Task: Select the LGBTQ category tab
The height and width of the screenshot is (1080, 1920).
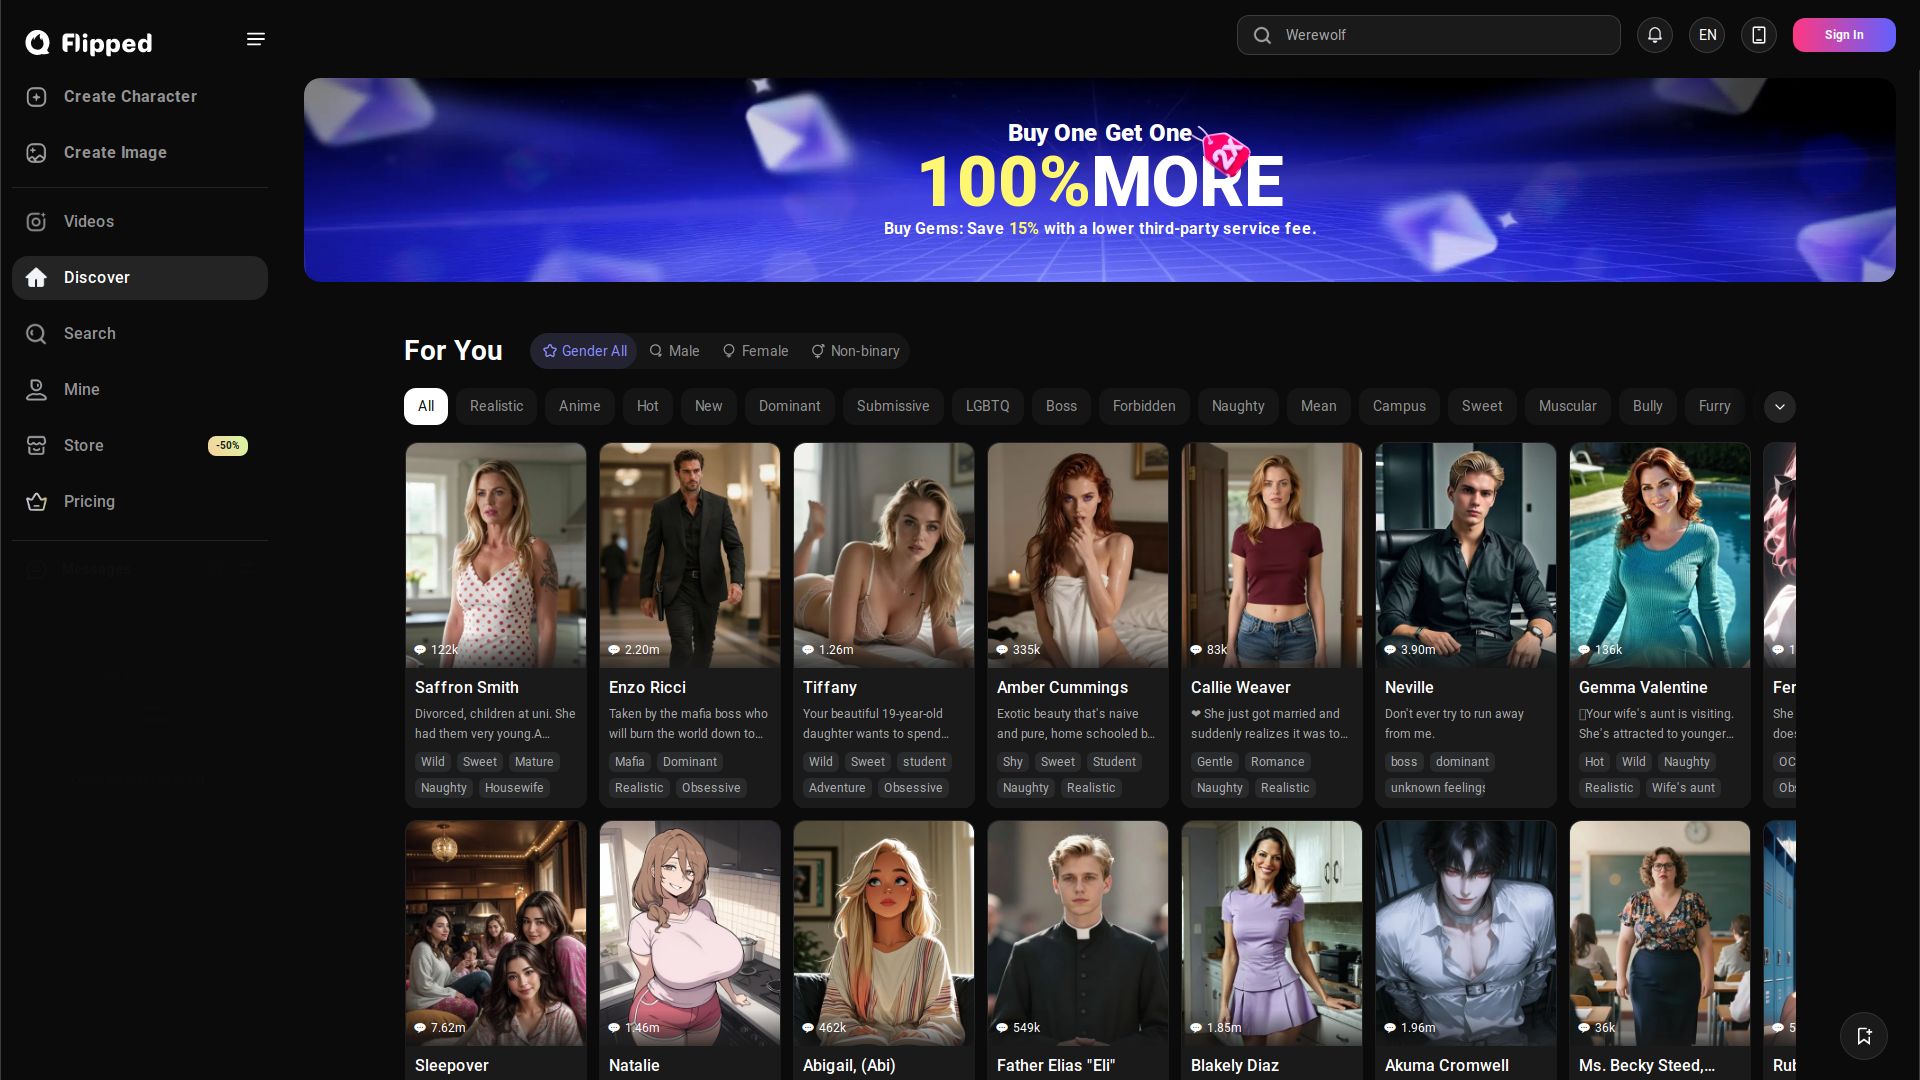Action: [988, 406]
